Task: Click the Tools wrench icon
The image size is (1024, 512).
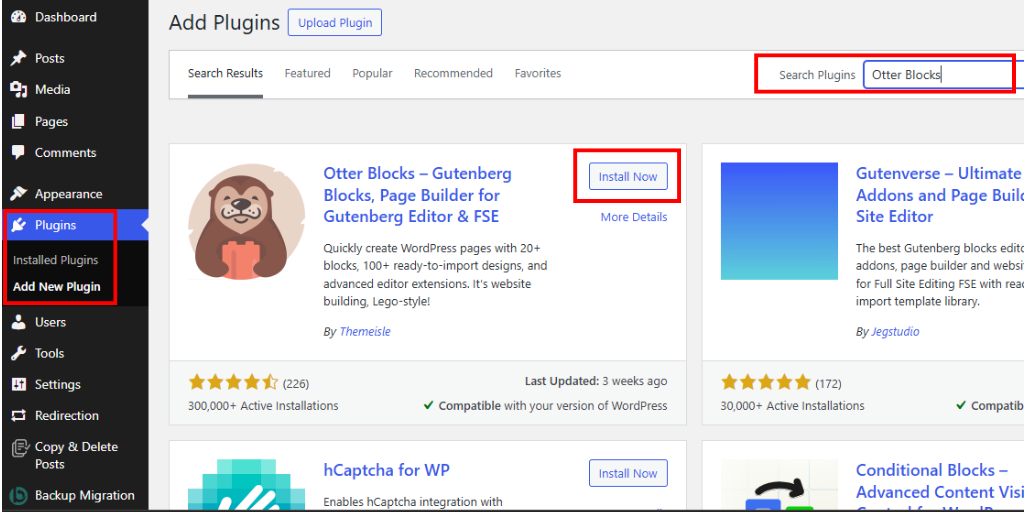Action: point(18,353)
